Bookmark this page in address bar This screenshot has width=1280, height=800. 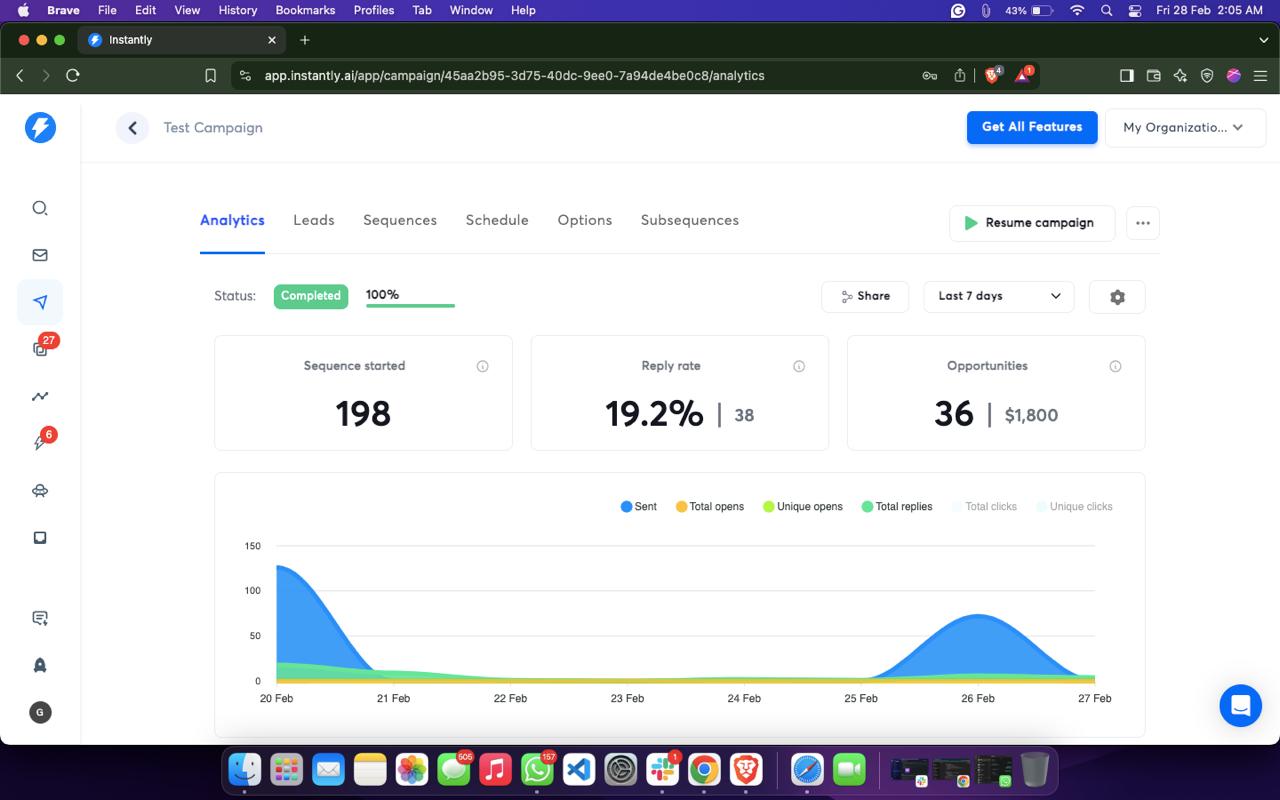pyautogui.click(x=210, y=75)
